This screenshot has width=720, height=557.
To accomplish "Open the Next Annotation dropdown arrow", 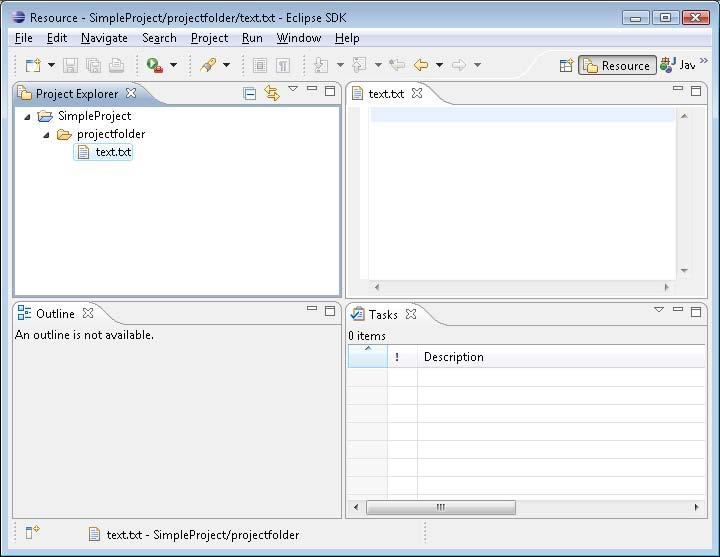I will (340, 65).
